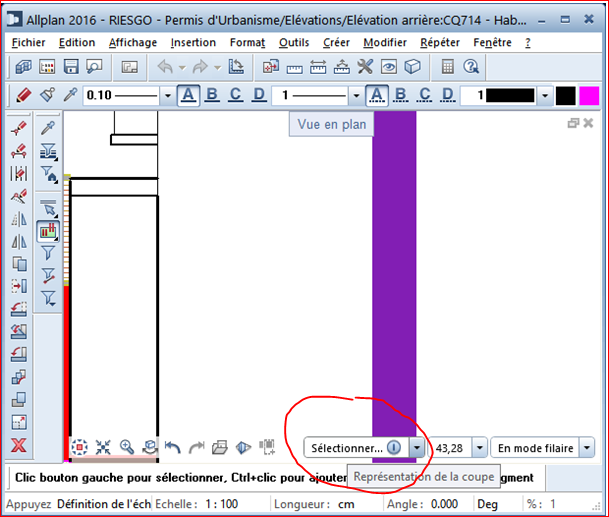This screenshot has width=609, height=517.
Task: Toggle line type favorite A
Action: click(x=377, y=95)
